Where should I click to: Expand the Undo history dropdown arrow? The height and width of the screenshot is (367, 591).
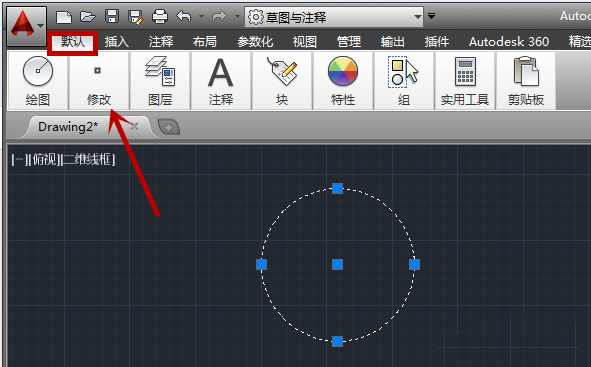click(x=201, y=17)
